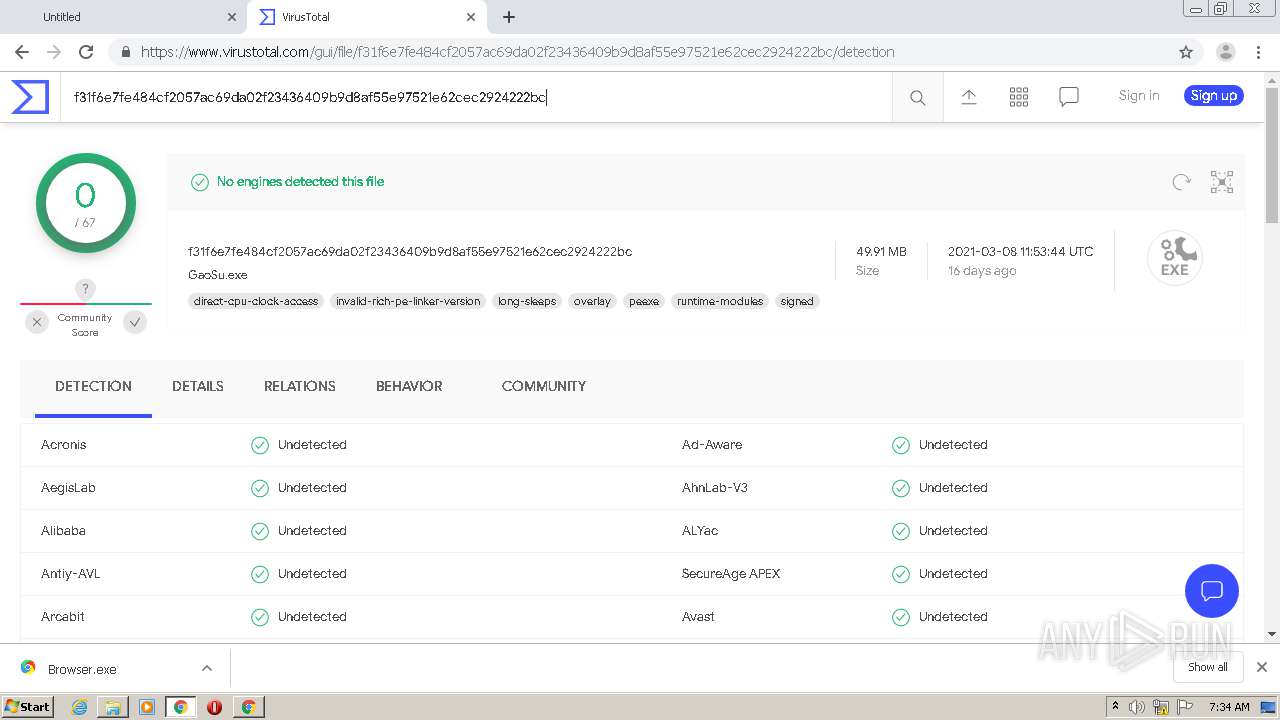Click the reanalyze refresh icon
This screenshot has height=720, width=1280.
coord(1182,182)
